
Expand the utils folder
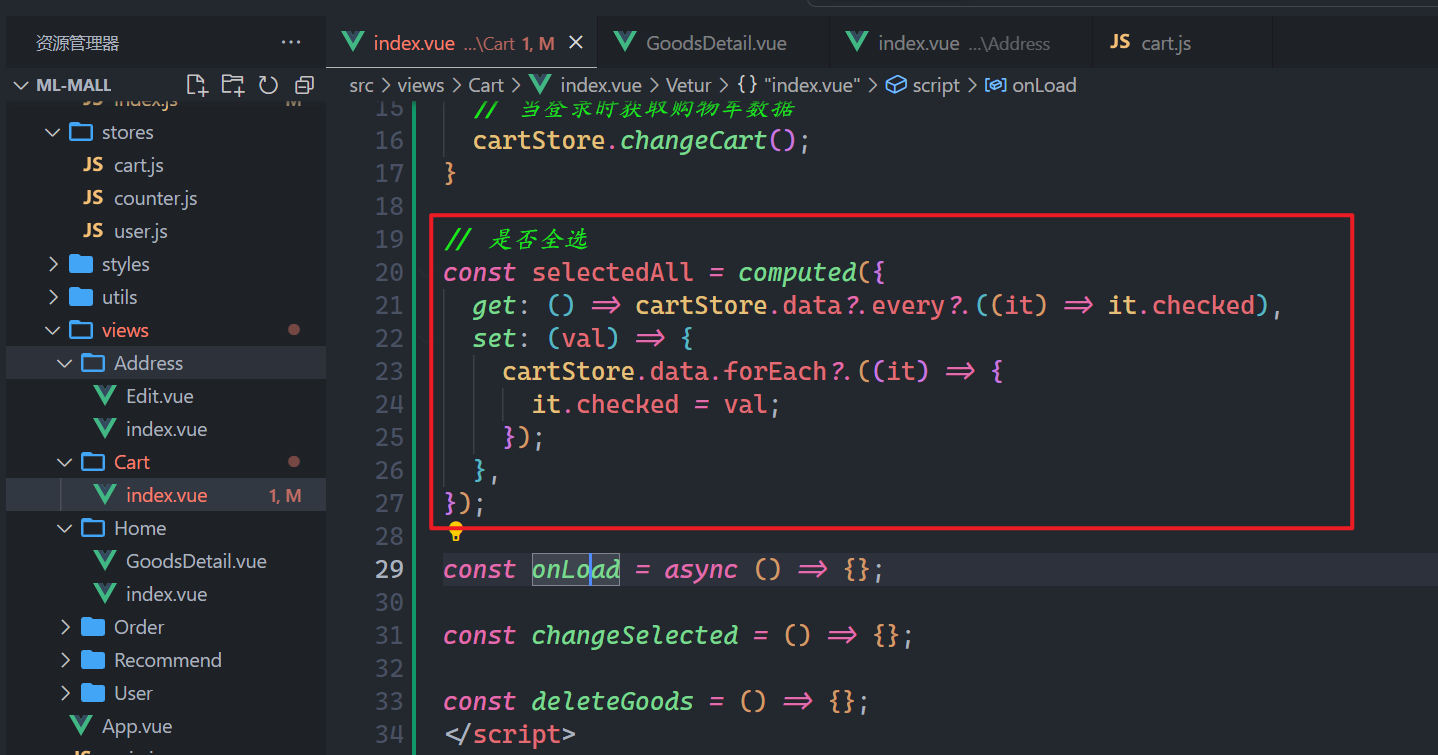(x=53, y=297)
